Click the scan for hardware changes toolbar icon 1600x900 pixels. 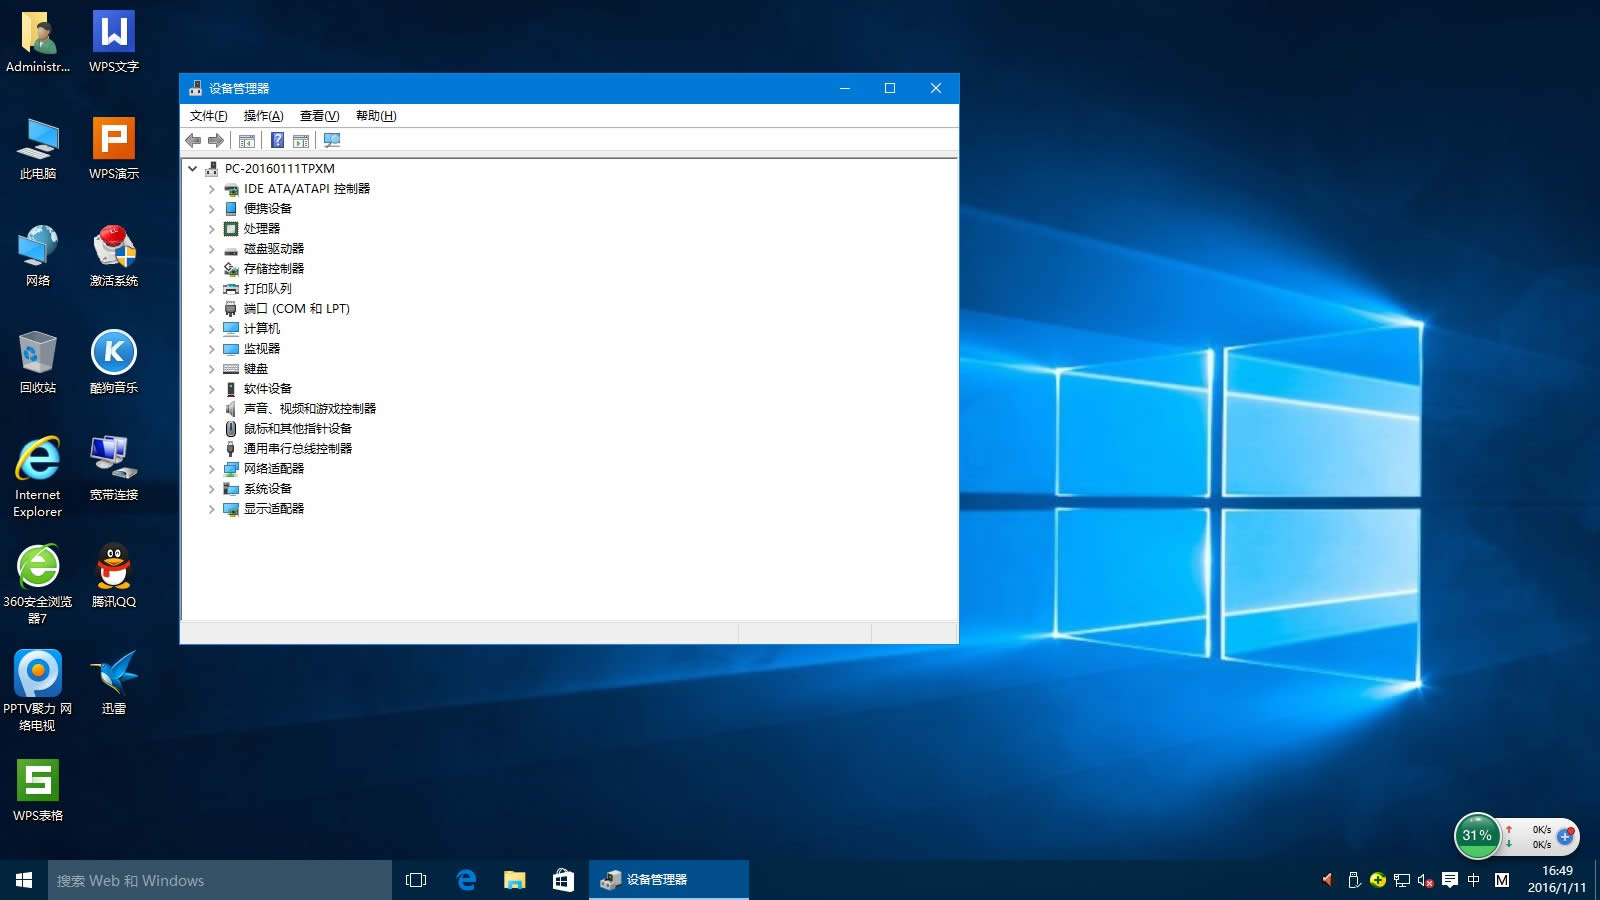331,140
